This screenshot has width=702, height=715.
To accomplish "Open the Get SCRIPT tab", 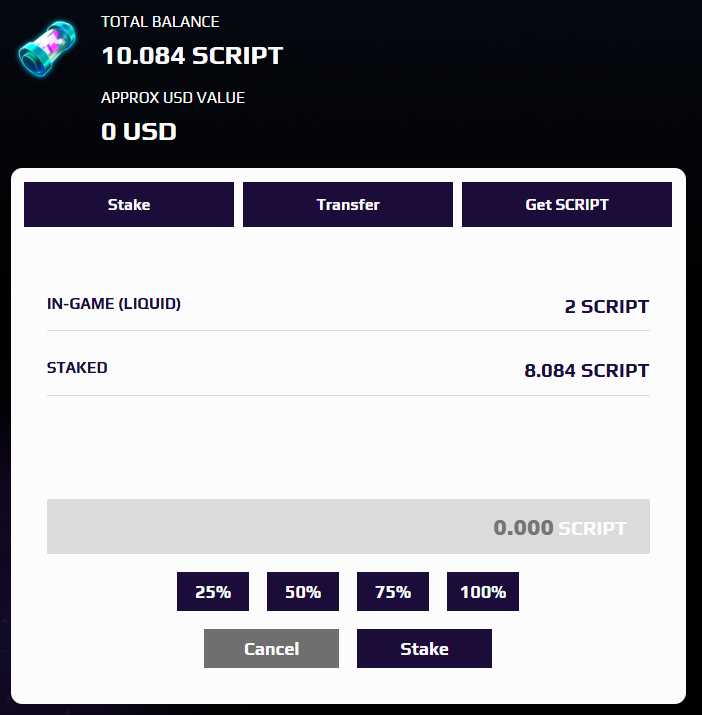I will [567, 204].
